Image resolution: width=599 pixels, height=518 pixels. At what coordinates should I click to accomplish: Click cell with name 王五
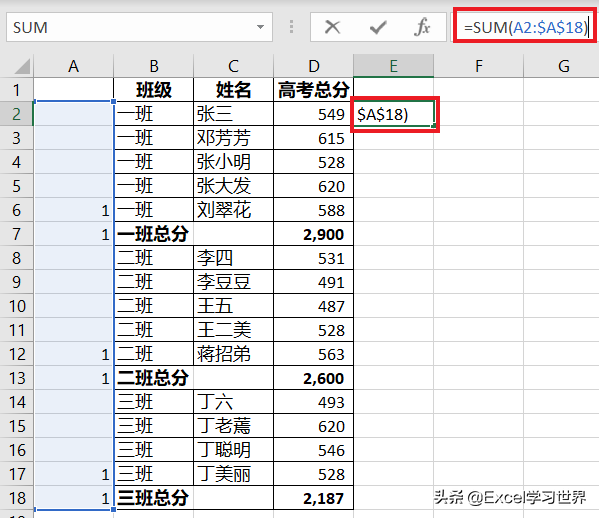(233, 306)
